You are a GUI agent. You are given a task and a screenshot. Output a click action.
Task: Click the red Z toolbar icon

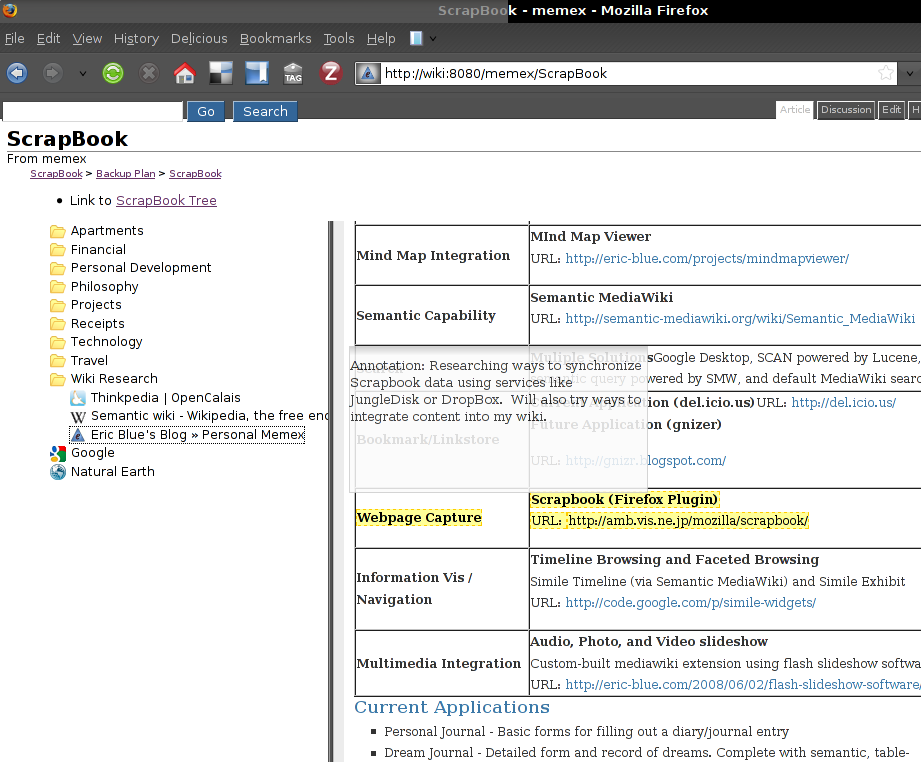click(x=331, y=73)
